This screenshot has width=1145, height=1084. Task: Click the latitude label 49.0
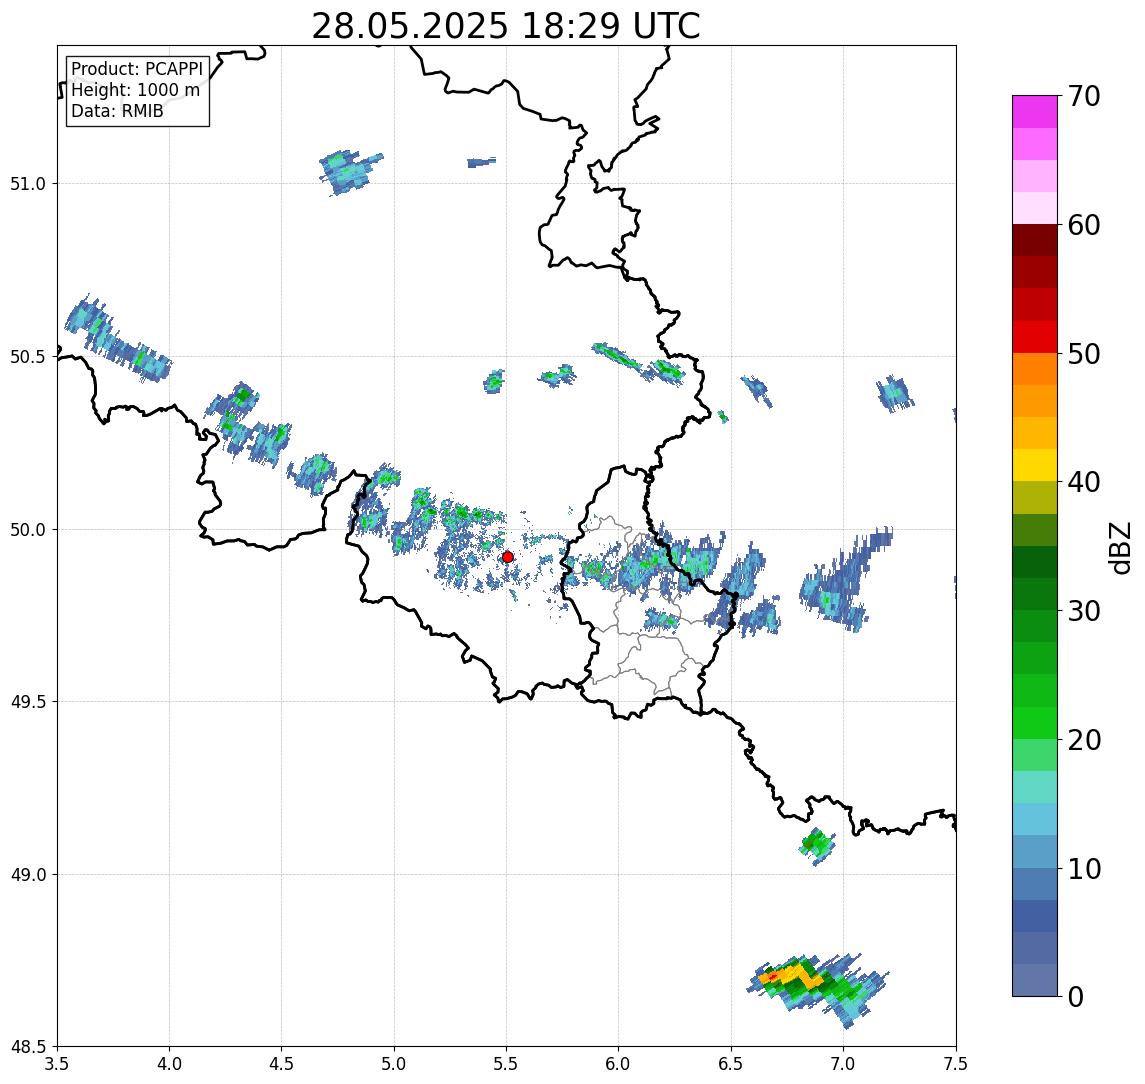(28, 874)
